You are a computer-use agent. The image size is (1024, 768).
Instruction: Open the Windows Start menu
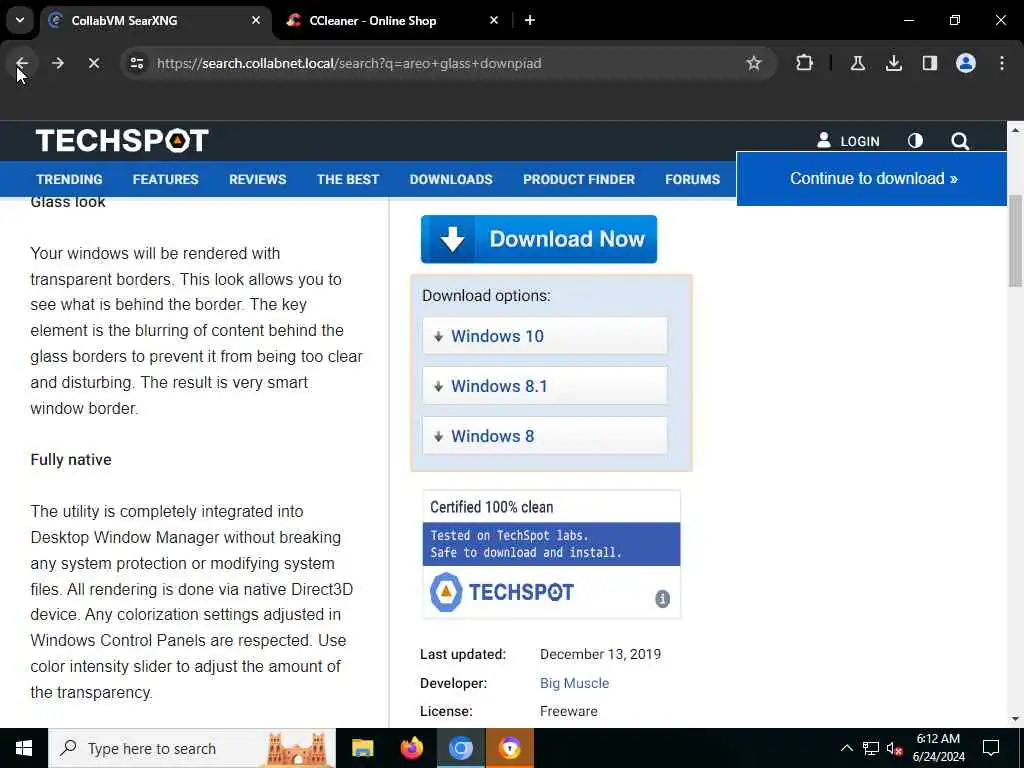24,748
